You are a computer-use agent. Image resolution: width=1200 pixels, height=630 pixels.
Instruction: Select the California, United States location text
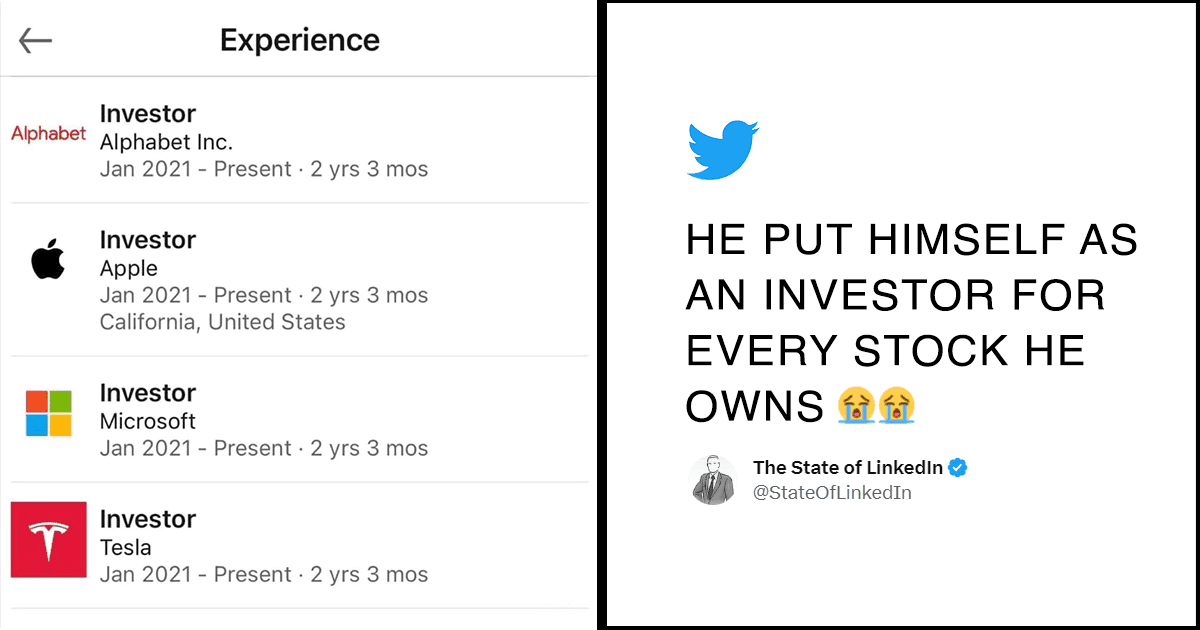(x=224, y=321)
